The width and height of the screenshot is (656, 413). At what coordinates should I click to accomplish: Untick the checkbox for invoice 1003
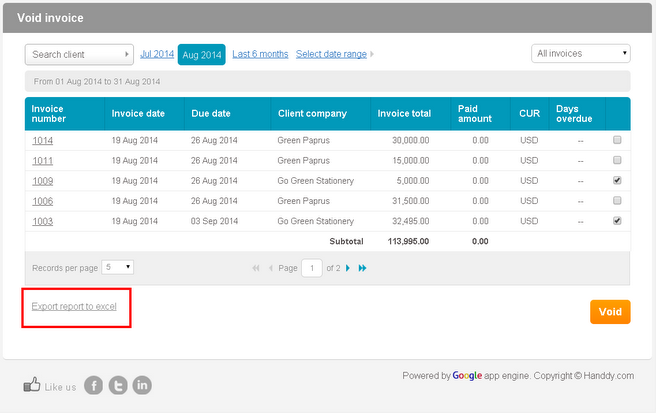point(617,221)
